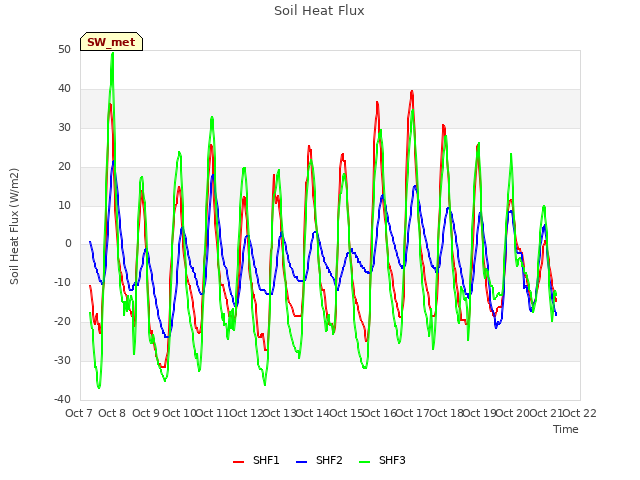
Task: Click the -10 y-axis tick label
Action: click(x=62, y=282)
